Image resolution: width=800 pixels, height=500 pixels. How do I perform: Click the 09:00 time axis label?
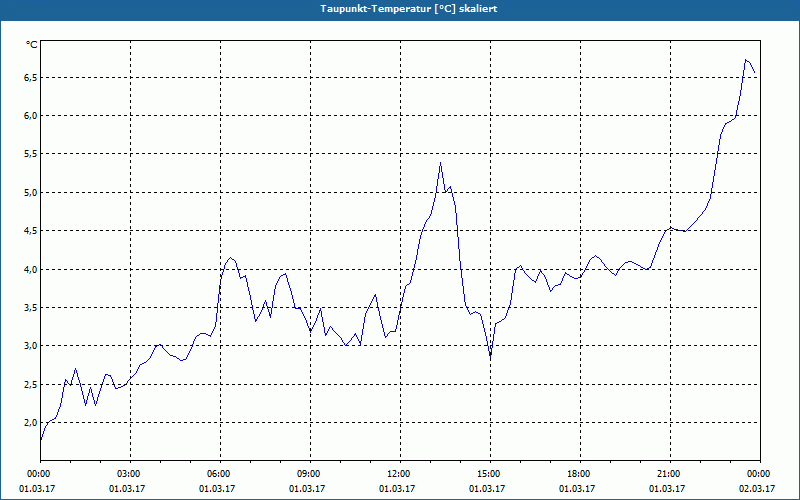tap(310, 474)
